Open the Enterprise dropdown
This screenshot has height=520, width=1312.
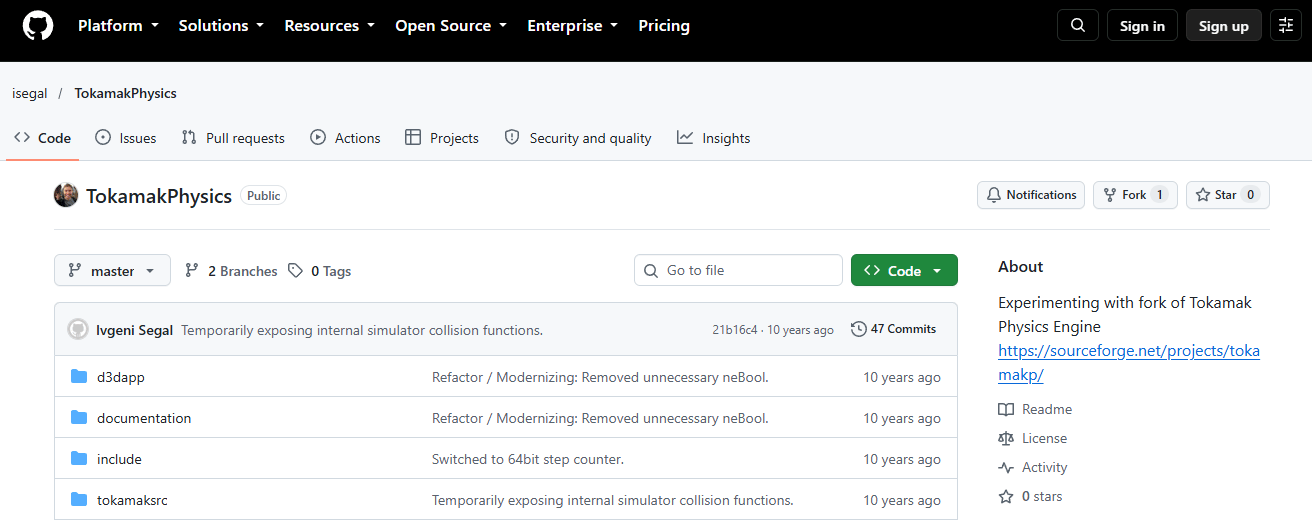pos(573,26)
